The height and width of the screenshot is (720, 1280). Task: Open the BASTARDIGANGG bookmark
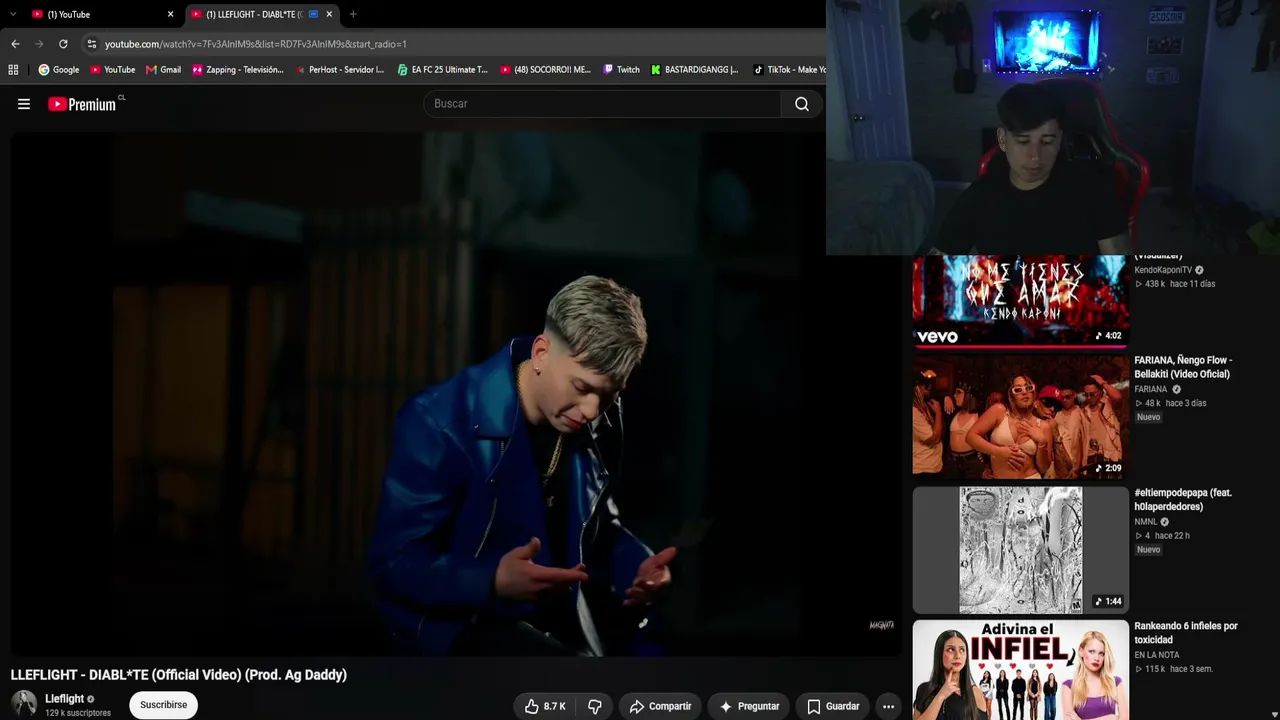(694, 70)
